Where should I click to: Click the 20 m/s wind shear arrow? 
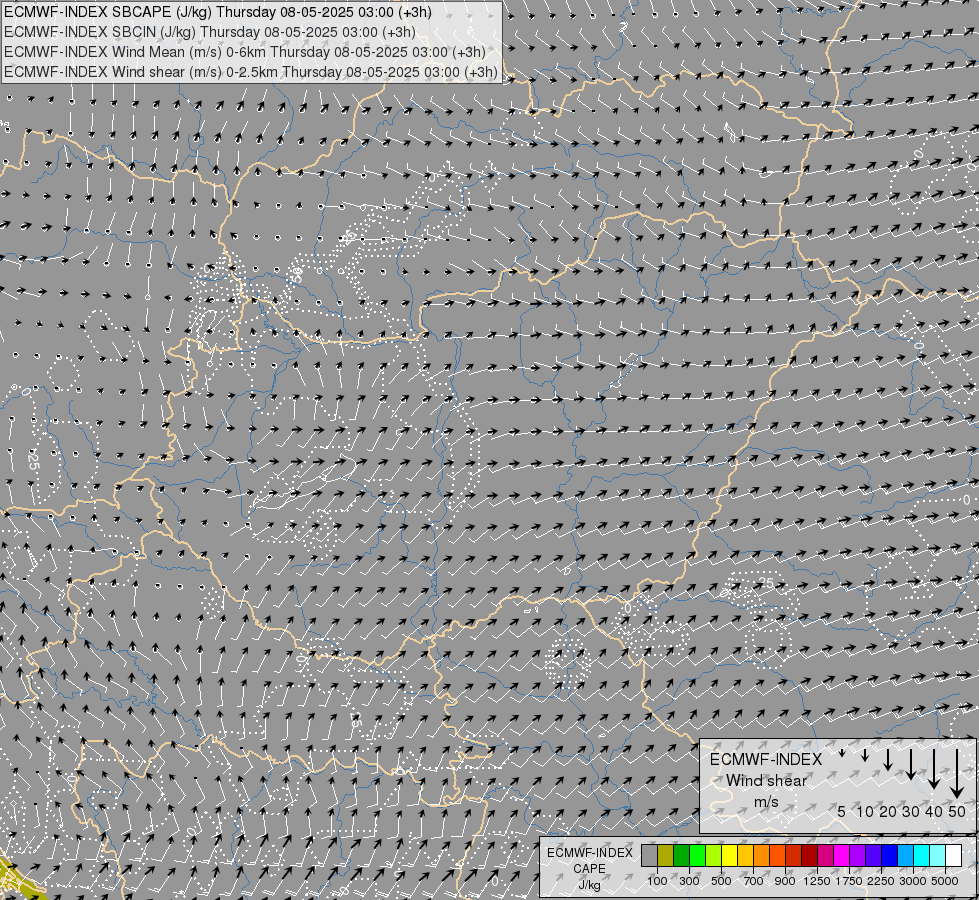[x=888, y=759]
